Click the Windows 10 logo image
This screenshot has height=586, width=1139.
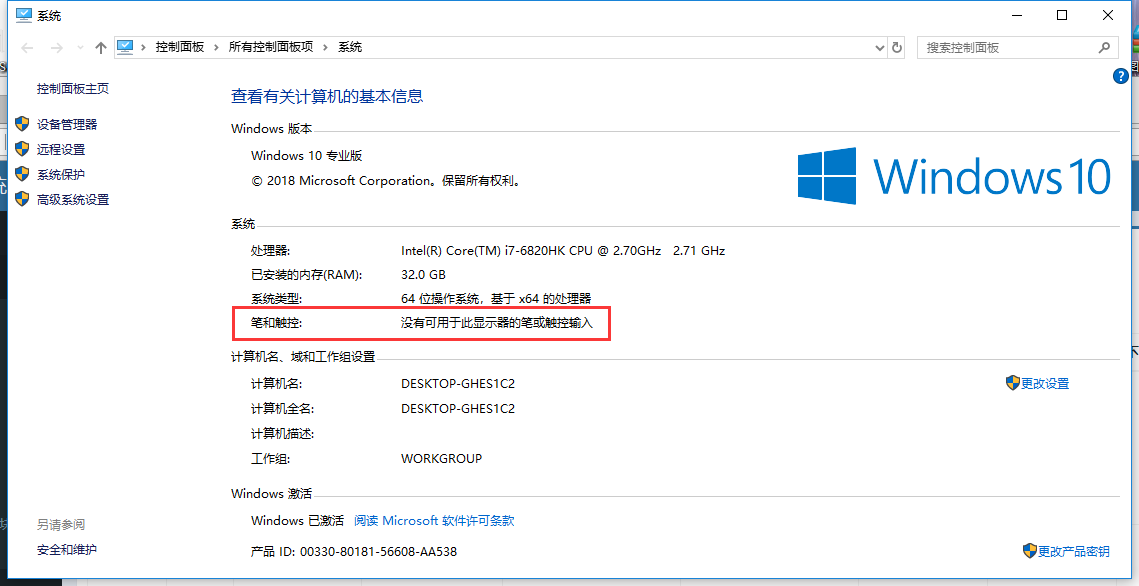coord(954,176)
